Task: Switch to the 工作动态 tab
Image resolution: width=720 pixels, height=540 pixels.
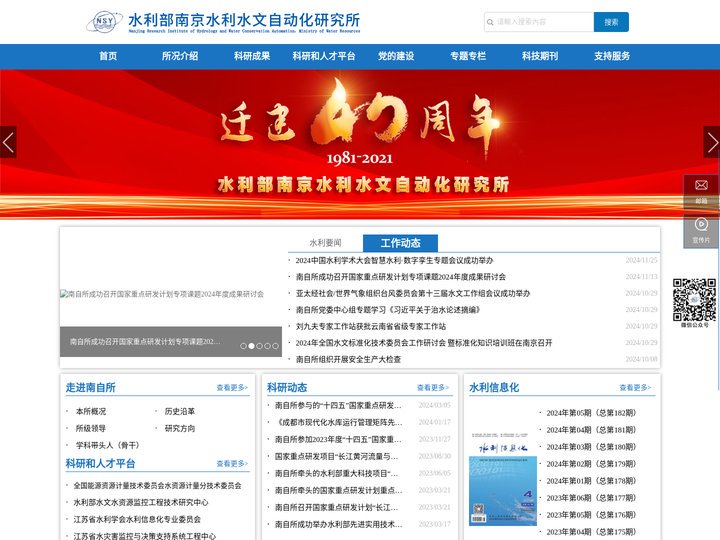Action: (400, 243)
